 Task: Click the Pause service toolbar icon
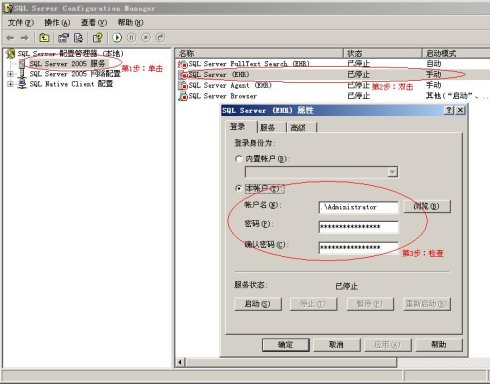(x=132, y=37)
